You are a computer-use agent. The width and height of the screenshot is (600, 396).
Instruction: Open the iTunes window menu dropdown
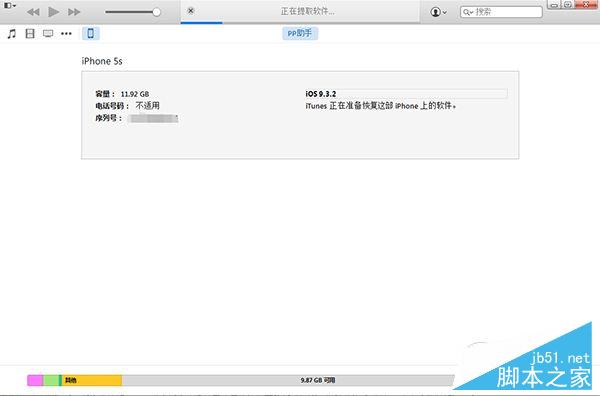[10, 6]
